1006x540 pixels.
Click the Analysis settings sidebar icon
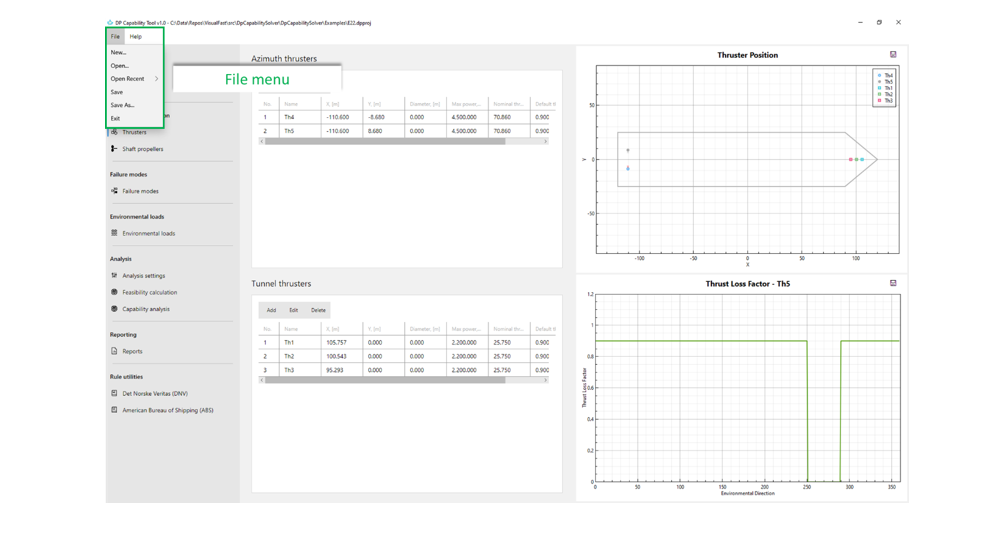(114, 276)
